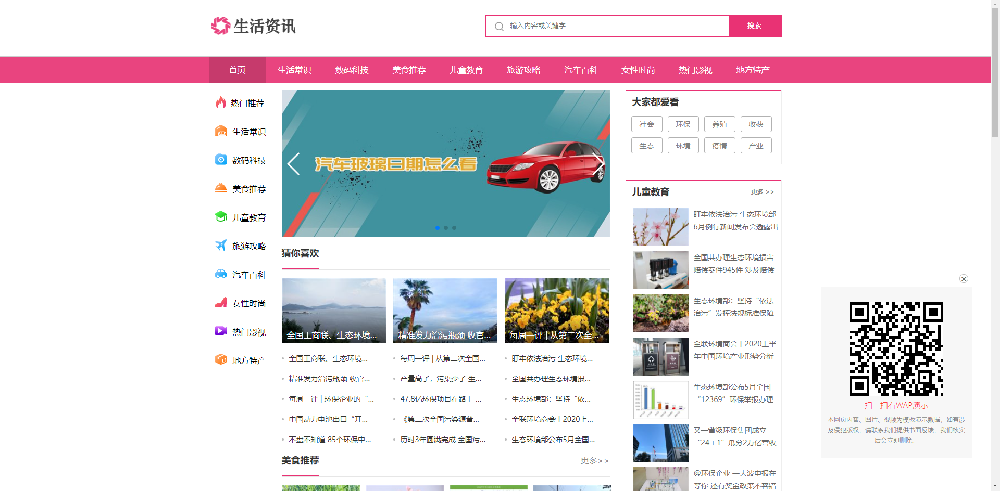Open the lake landscape thumbnail under 猜你喜欢
Screen dimensions: 1000x491
click(334, 311)
